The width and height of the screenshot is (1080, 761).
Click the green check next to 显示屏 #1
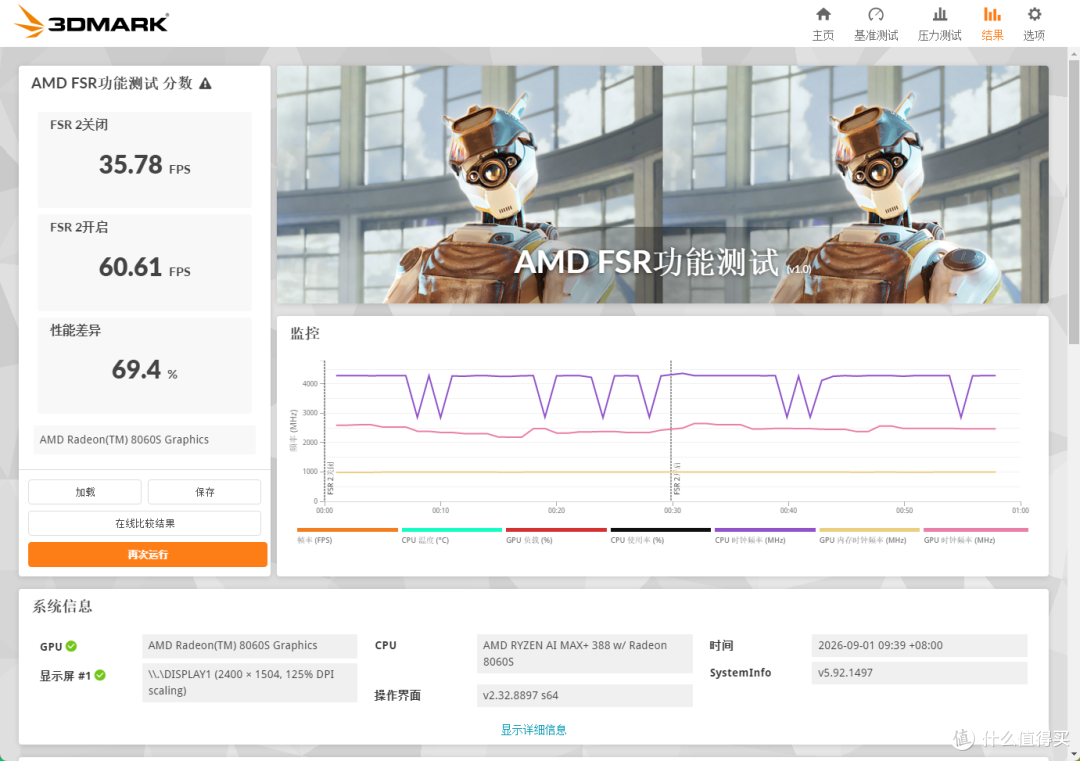pos(100,675)
